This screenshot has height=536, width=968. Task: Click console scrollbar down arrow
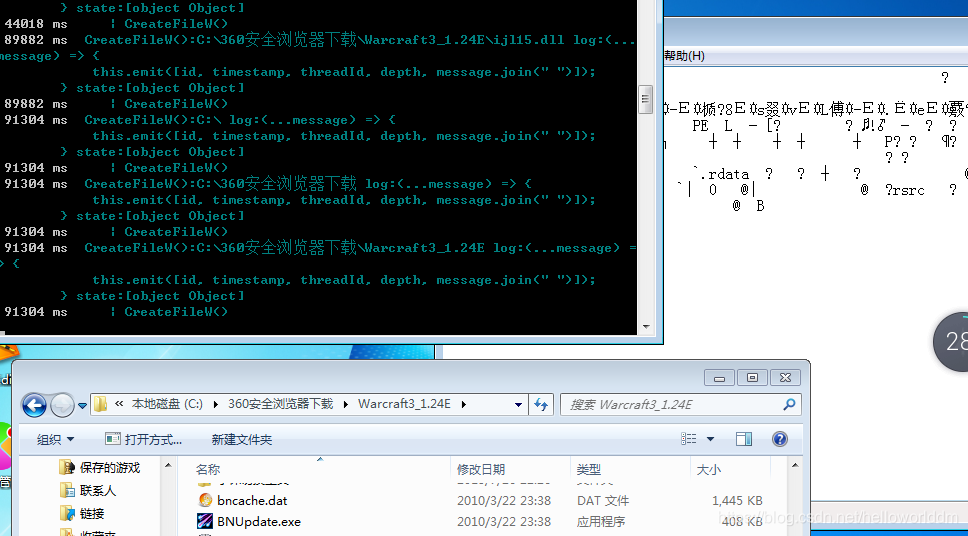coord(645,327)
